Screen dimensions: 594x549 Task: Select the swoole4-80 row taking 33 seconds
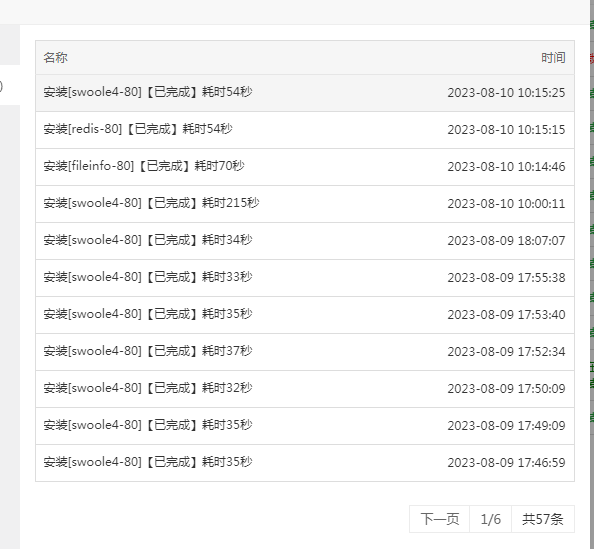305,278
